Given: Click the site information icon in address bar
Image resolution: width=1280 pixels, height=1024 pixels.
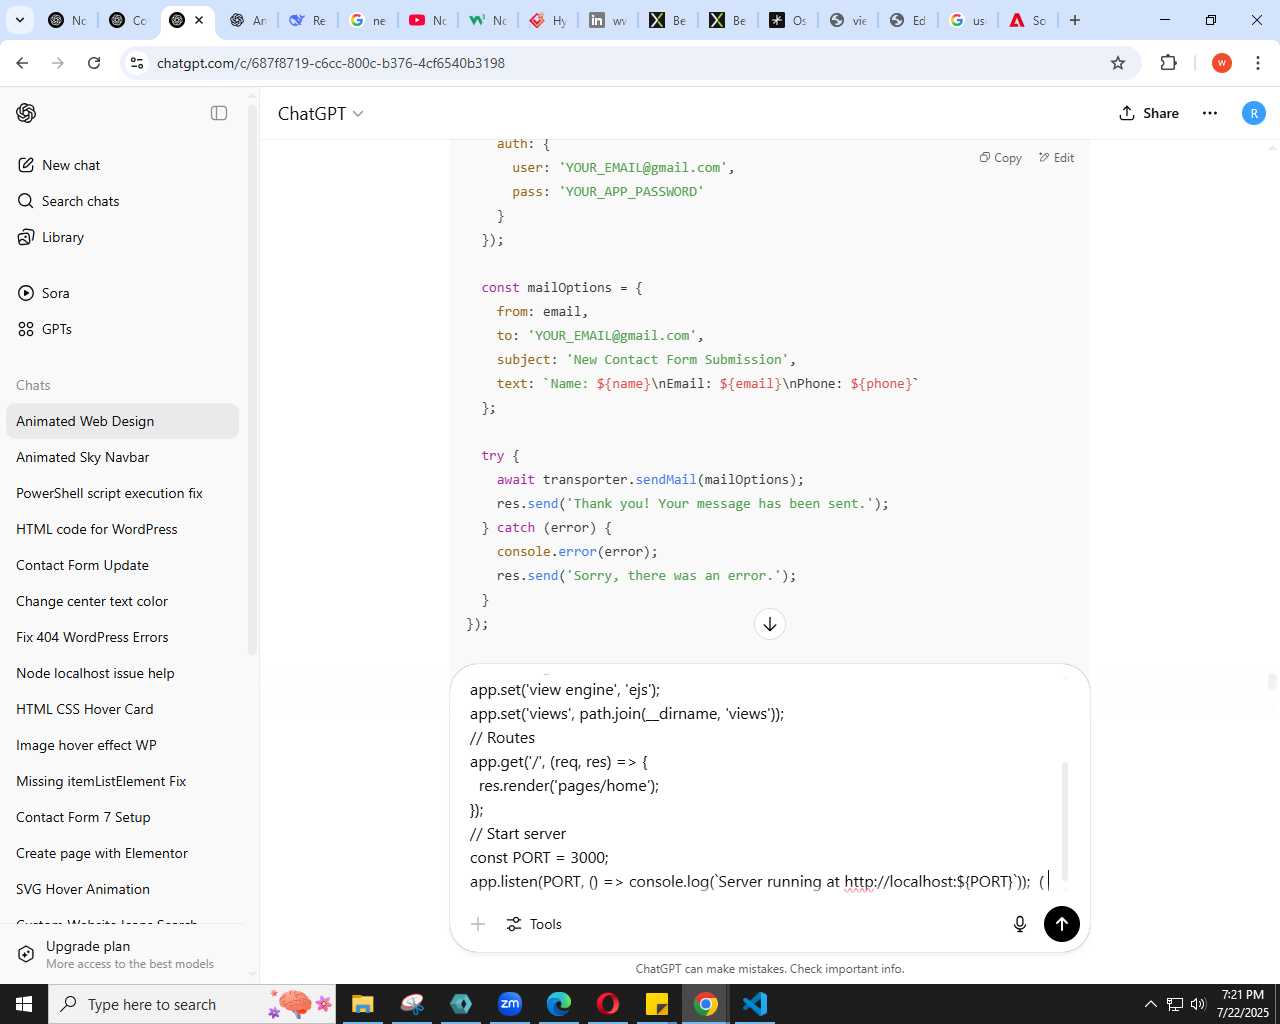Looking at the screenshot, I should click(x=137, y=63).
